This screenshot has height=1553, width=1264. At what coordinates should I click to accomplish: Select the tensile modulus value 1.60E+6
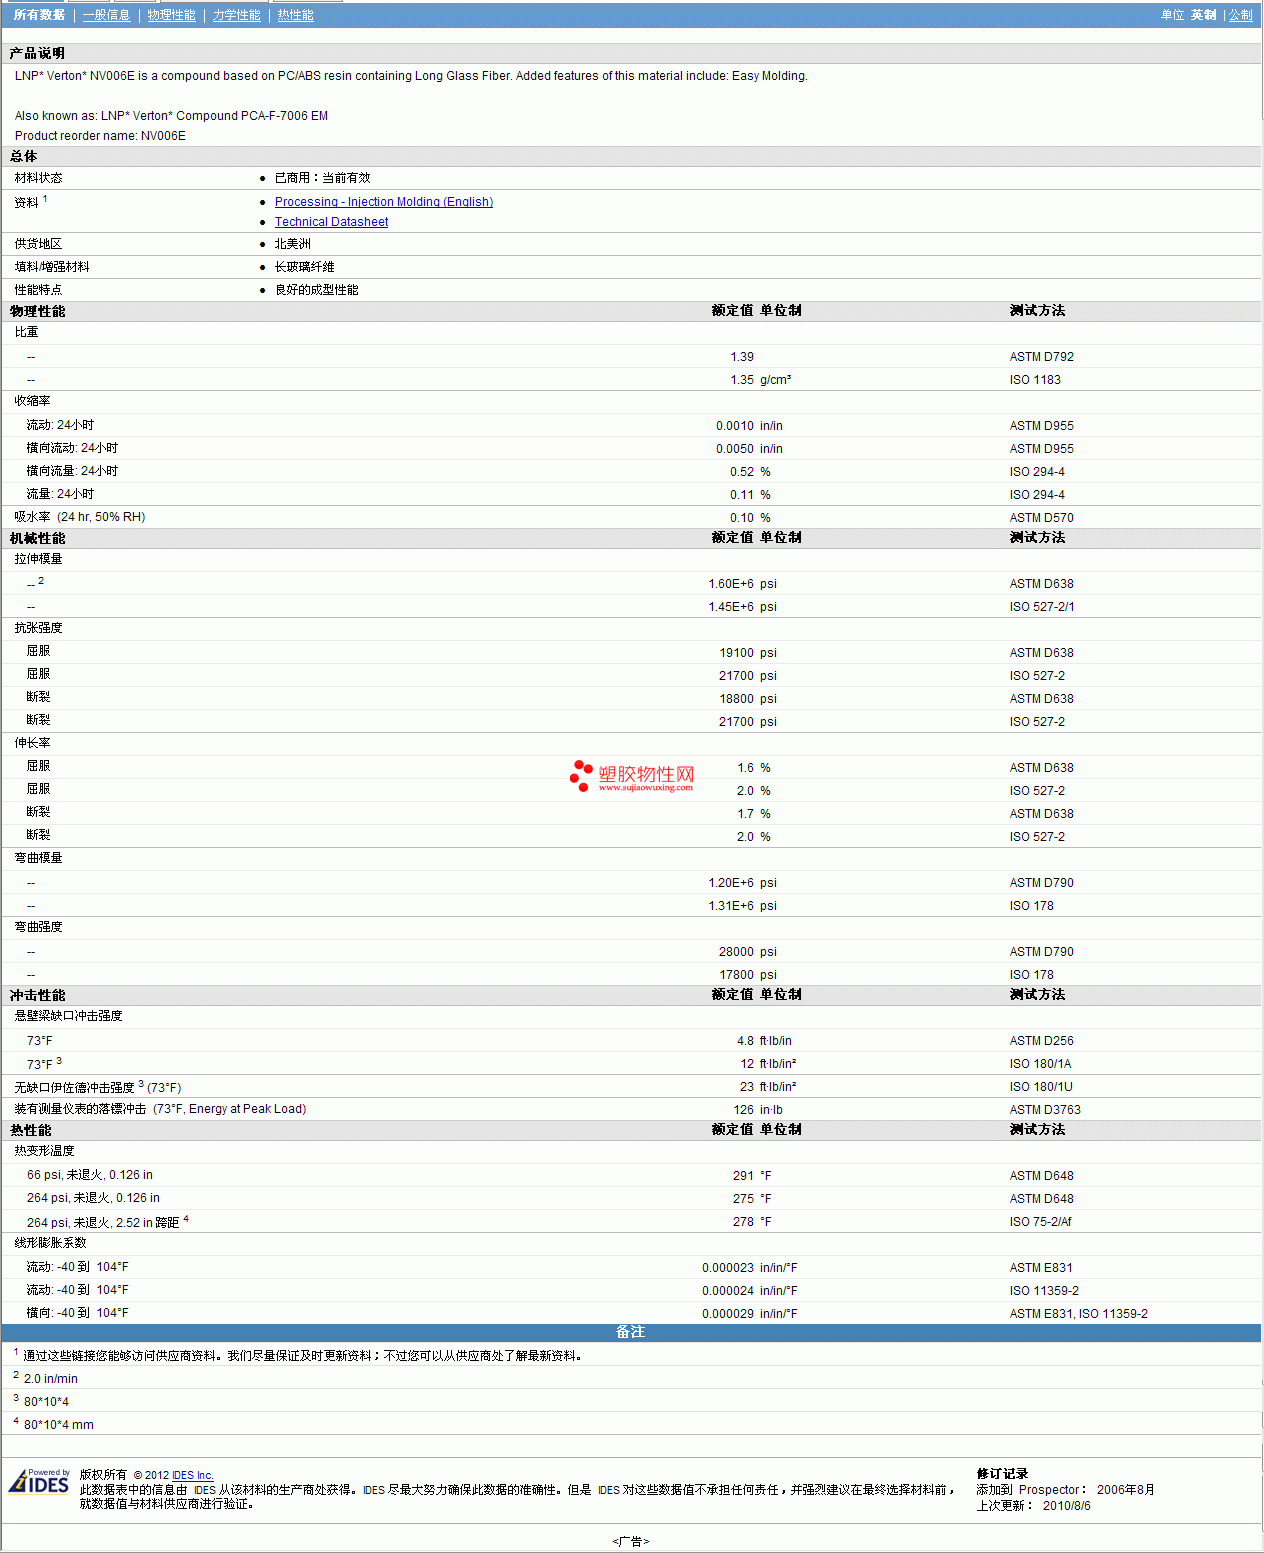731,584
